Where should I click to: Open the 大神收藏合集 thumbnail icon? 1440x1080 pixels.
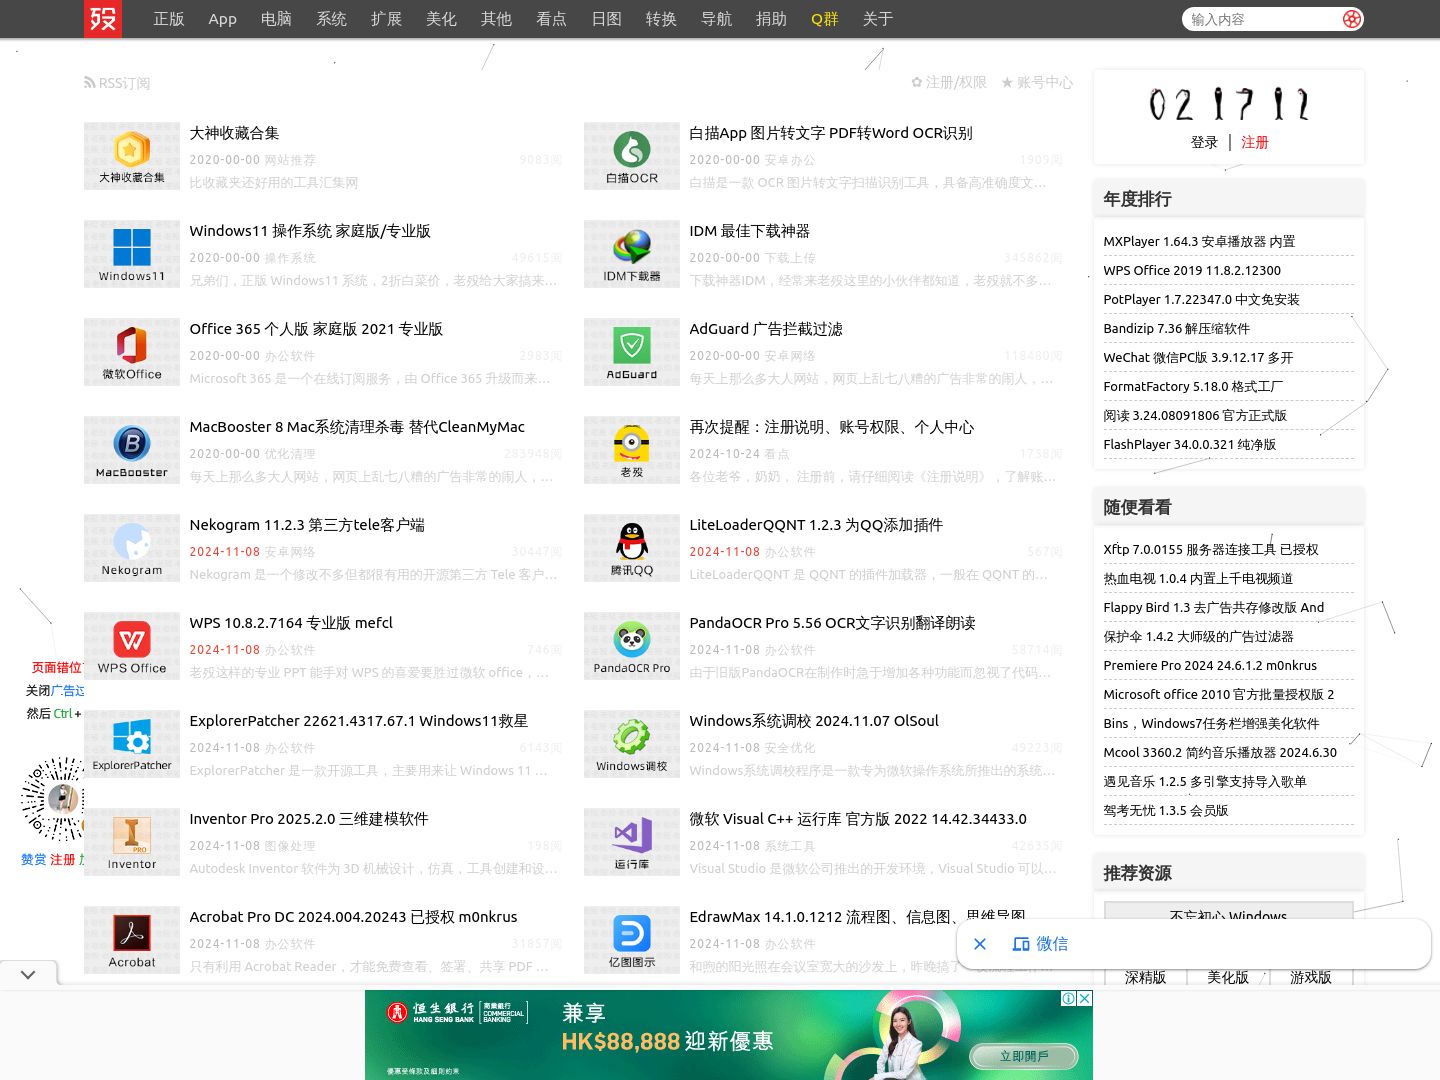pyautogui.click(x=132, y=156)
